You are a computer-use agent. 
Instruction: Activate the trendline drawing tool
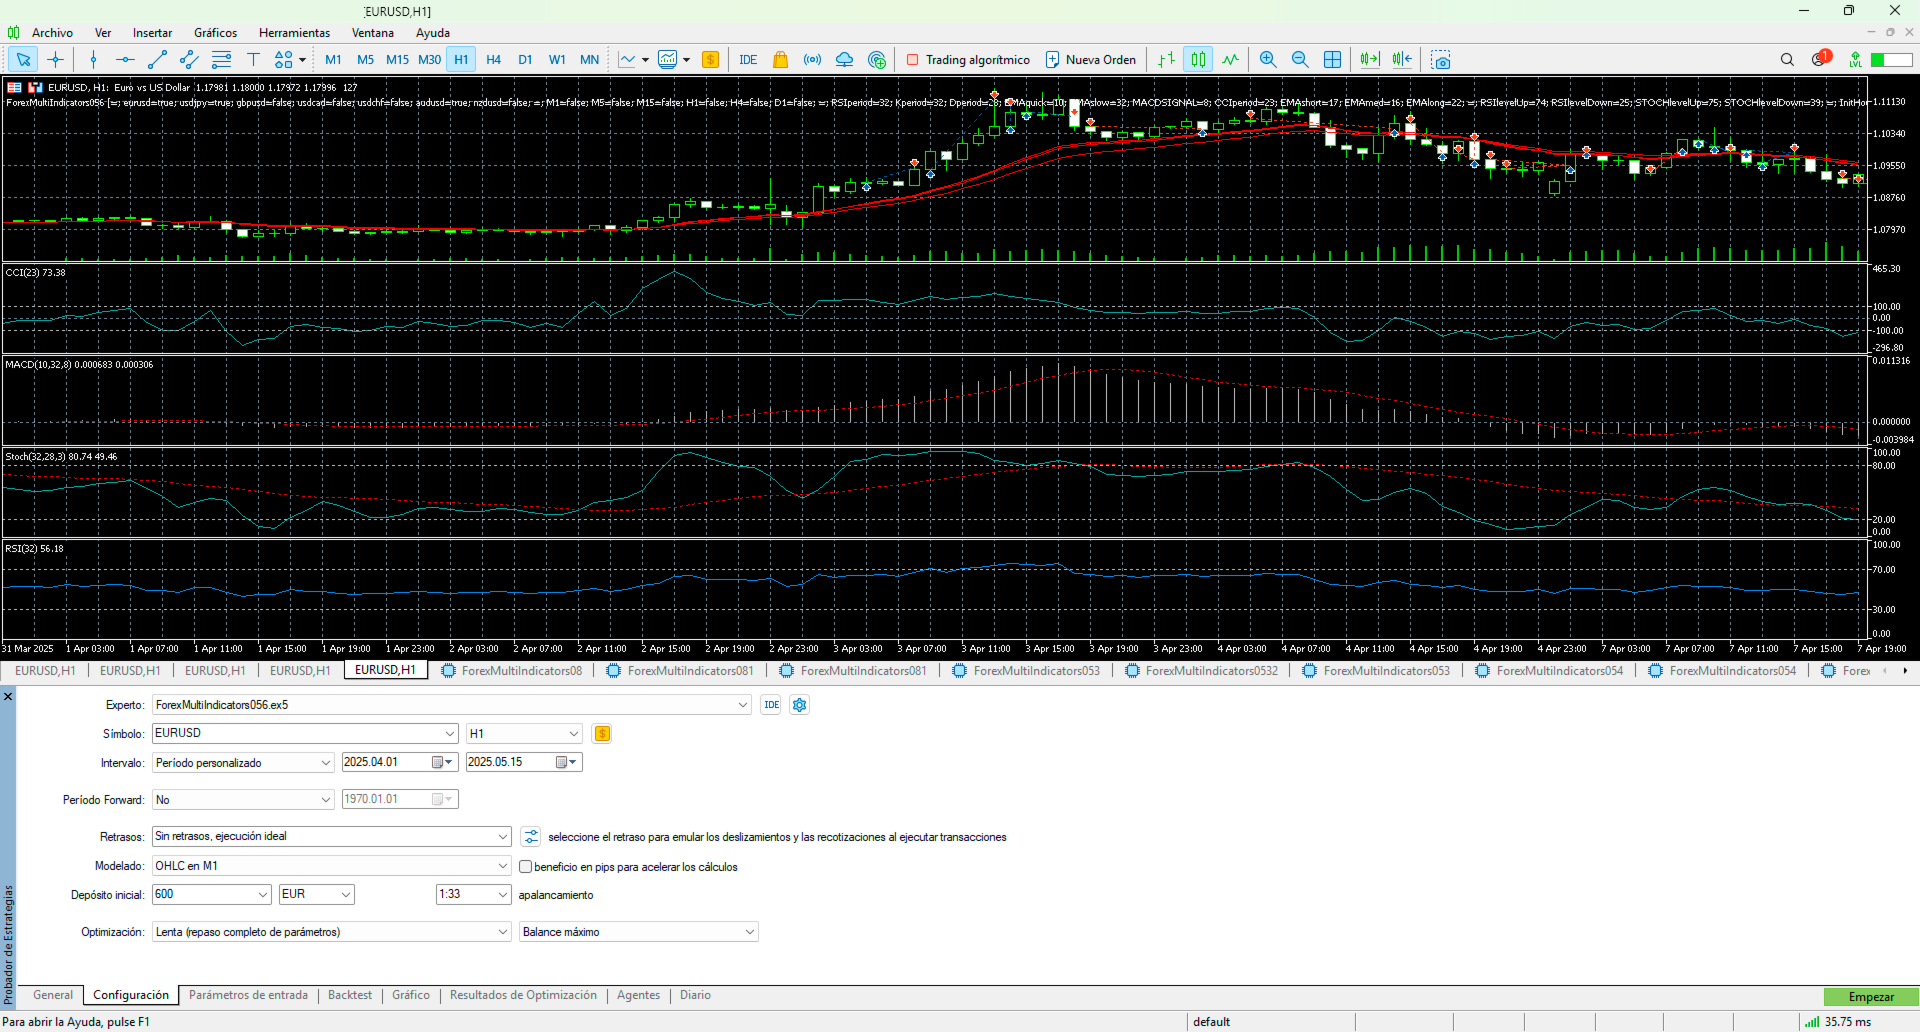click(x=156, y=60)
